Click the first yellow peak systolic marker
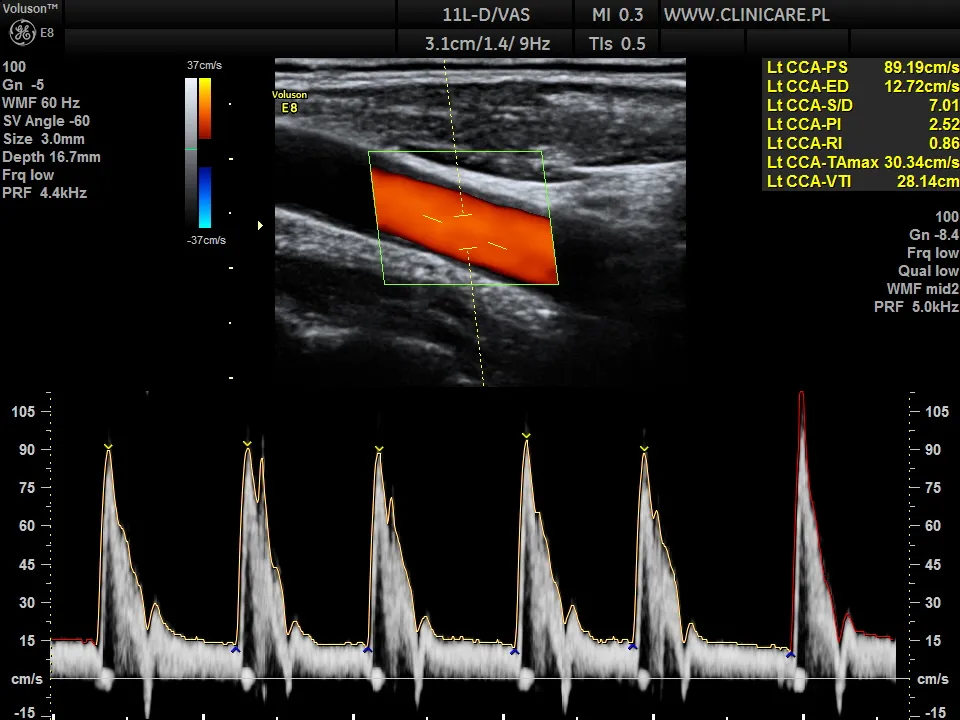960x720 pixels. click(x=108, y=445)
